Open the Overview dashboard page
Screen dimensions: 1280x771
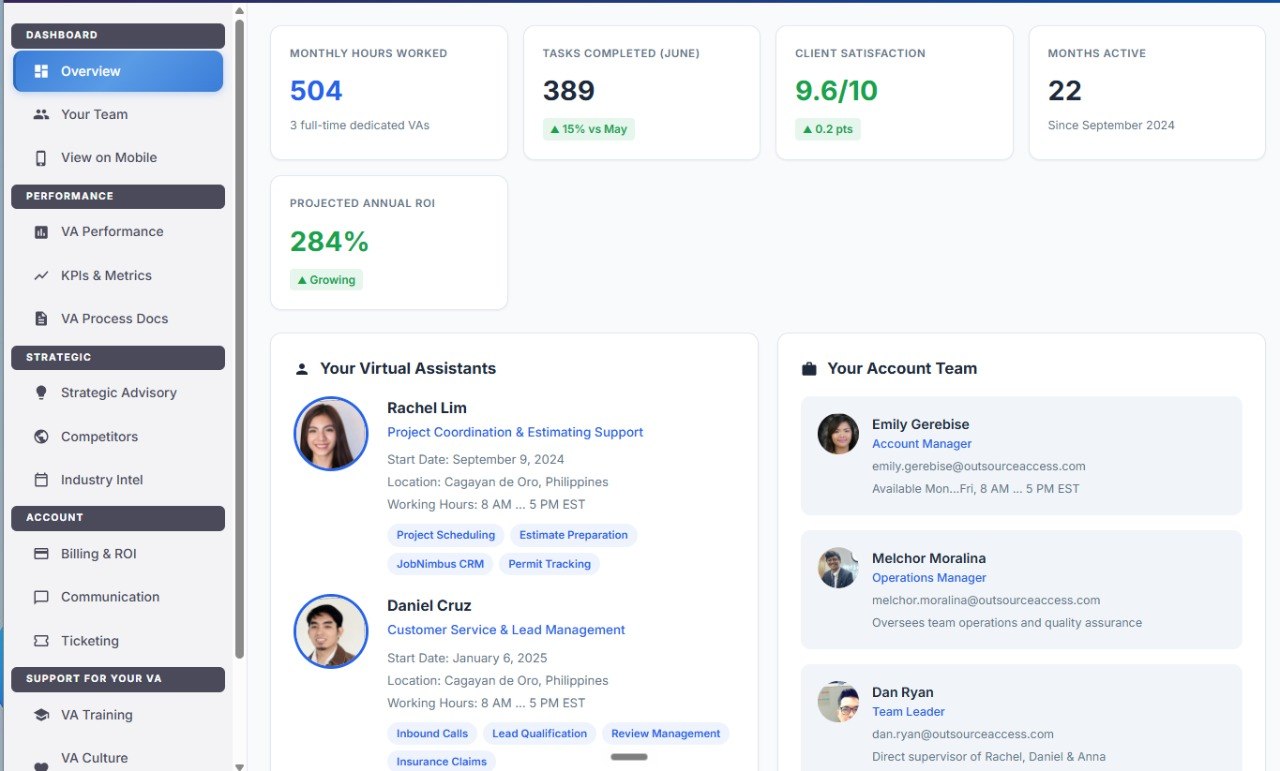pos(118,71)
